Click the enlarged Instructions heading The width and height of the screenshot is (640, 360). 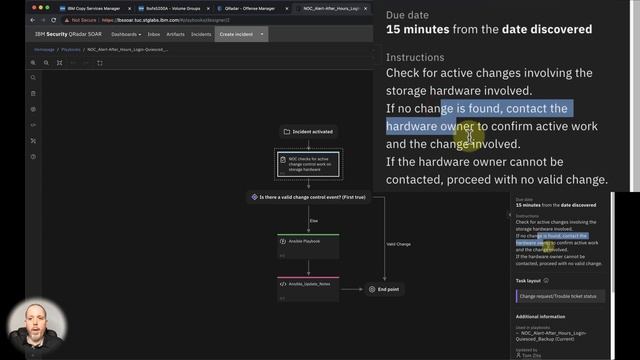415,58
